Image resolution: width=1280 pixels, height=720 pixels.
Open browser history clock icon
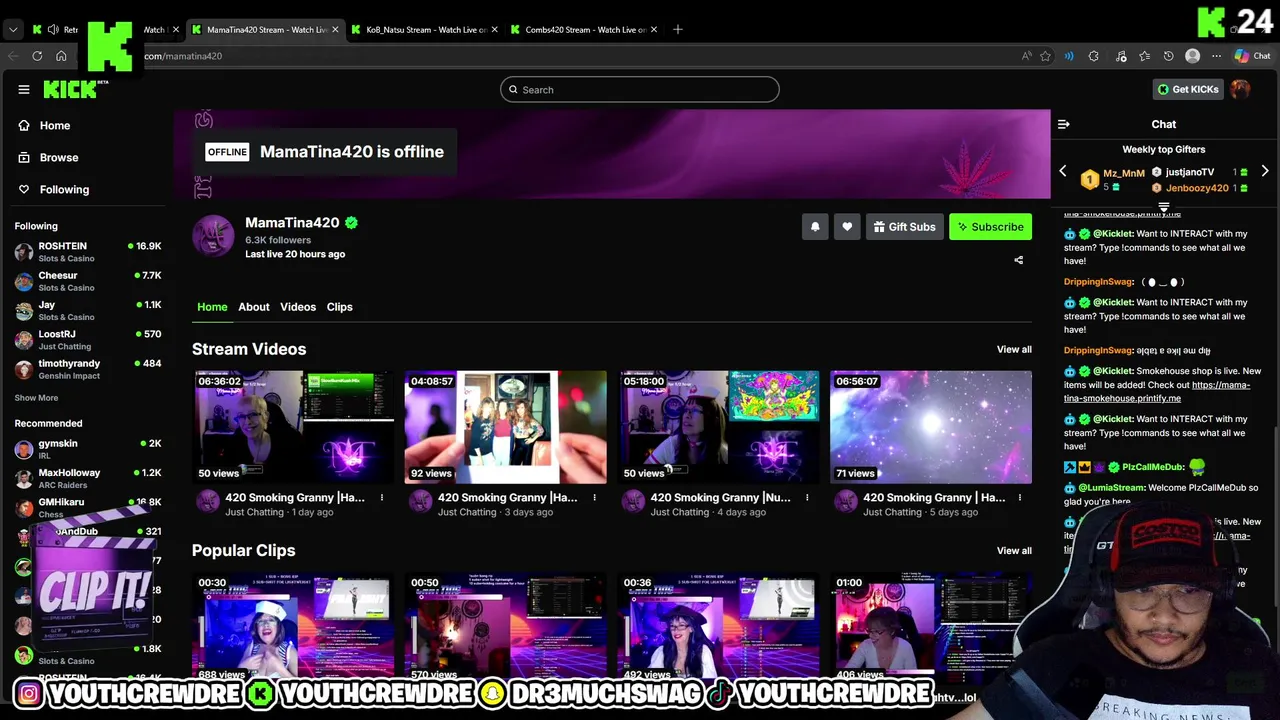tap(1168, 56)
